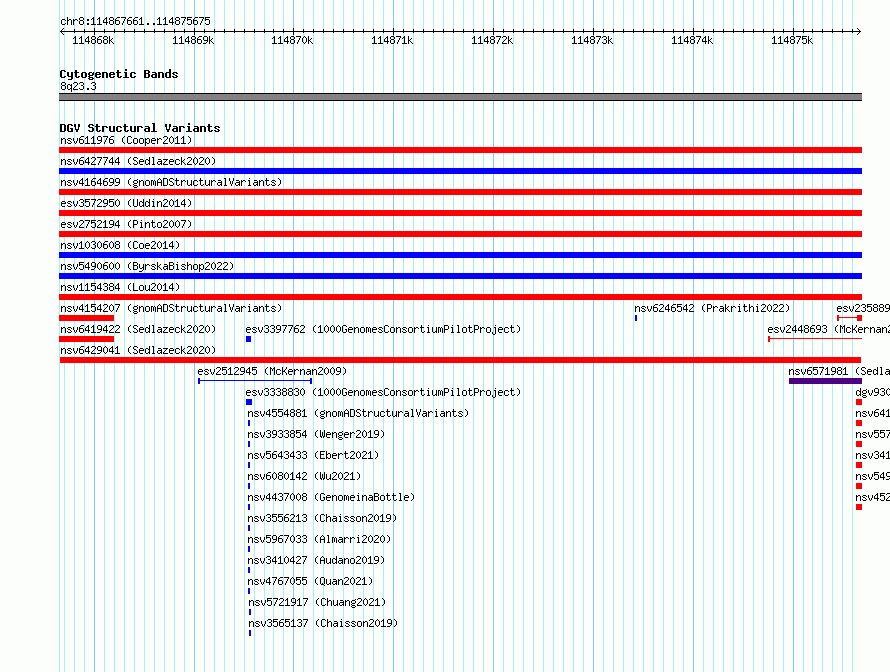Select the blue square under esv3338830
The width and height of the screenshot is (890, 672).
click(x=249, y=402)
